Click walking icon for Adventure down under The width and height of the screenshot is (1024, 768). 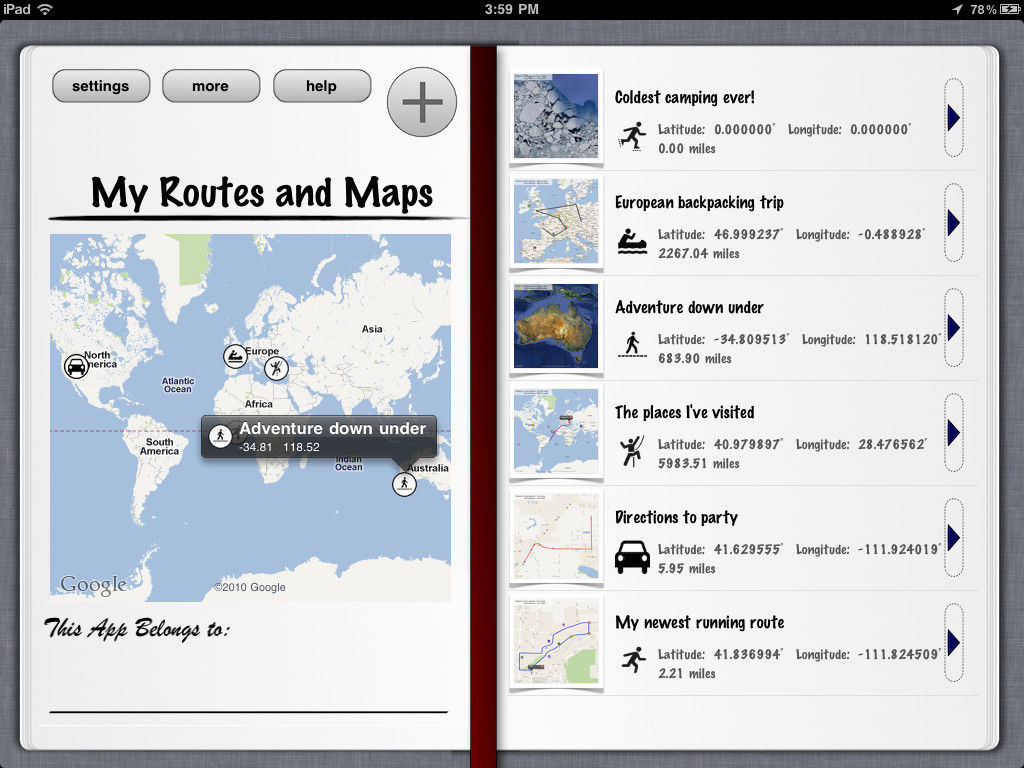click(632, 345)
